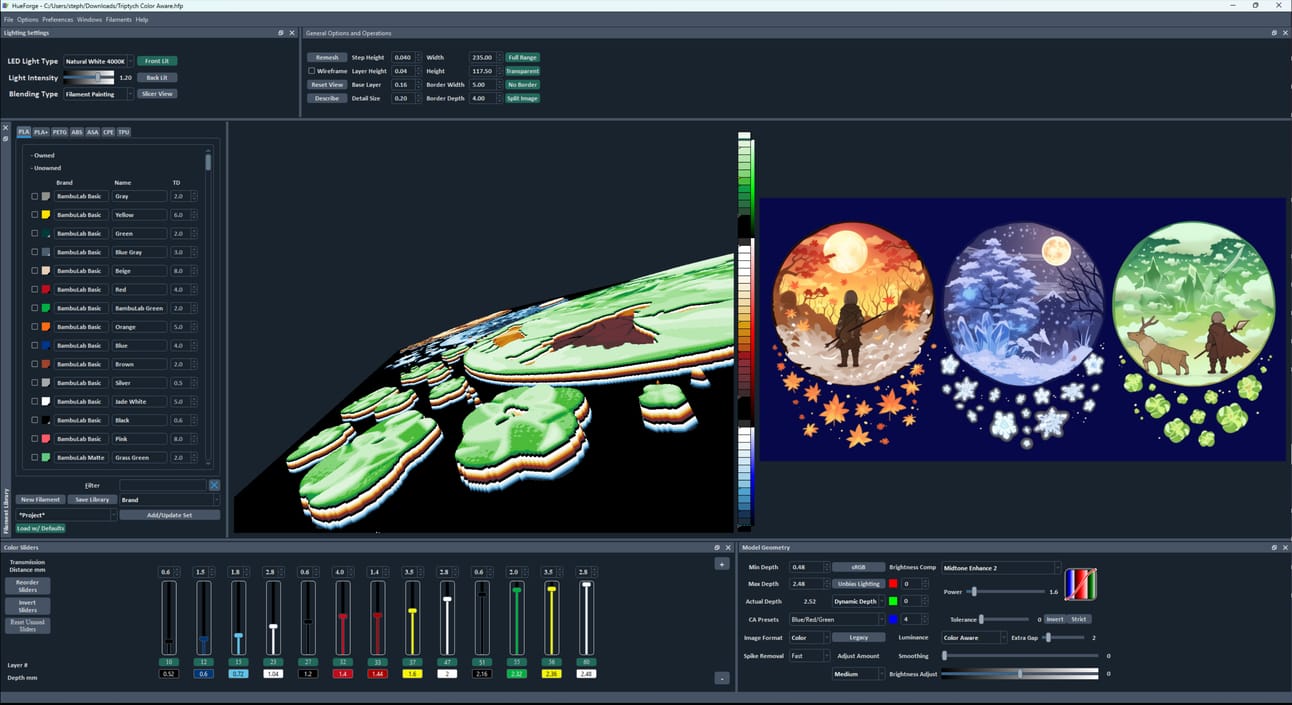Undock the Lighting Settings panel

coord(281,33)
